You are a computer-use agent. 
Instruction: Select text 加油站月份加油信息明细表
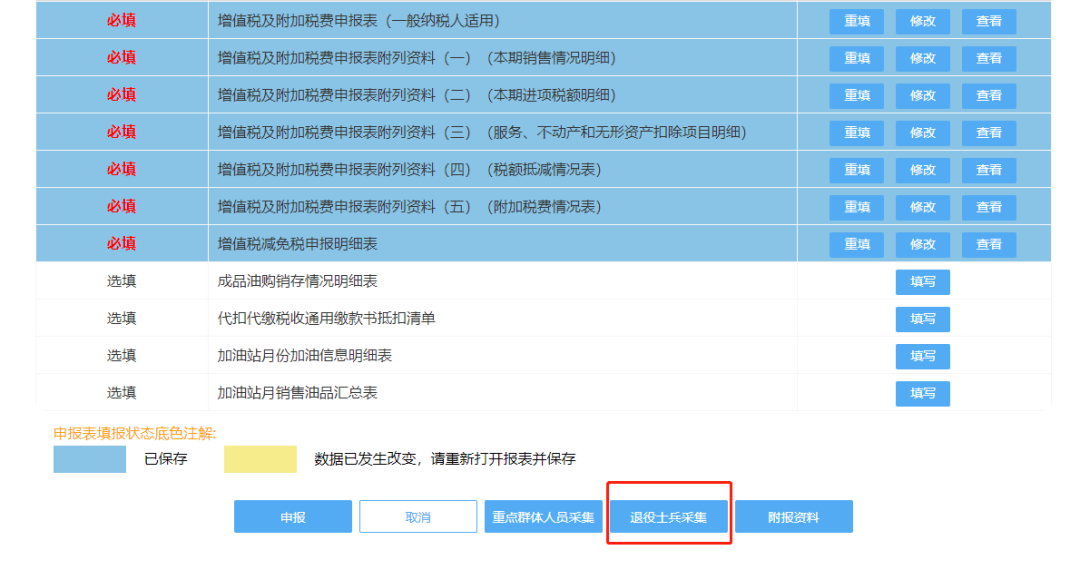pos(304,355)
